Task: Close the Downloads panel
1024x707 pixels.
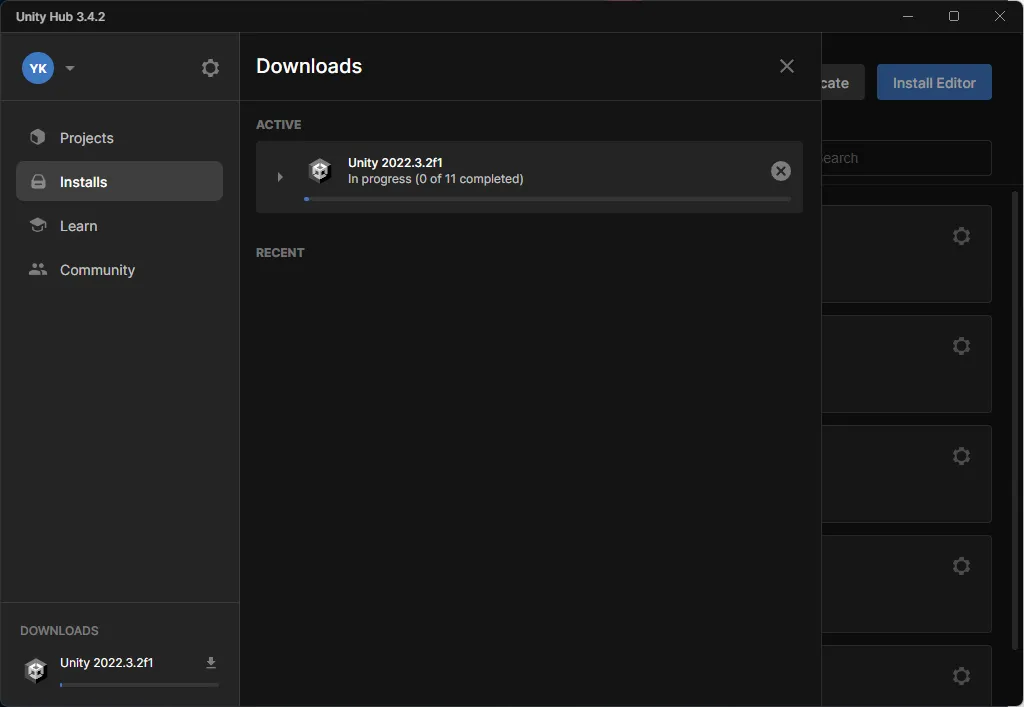Action: 787,66
